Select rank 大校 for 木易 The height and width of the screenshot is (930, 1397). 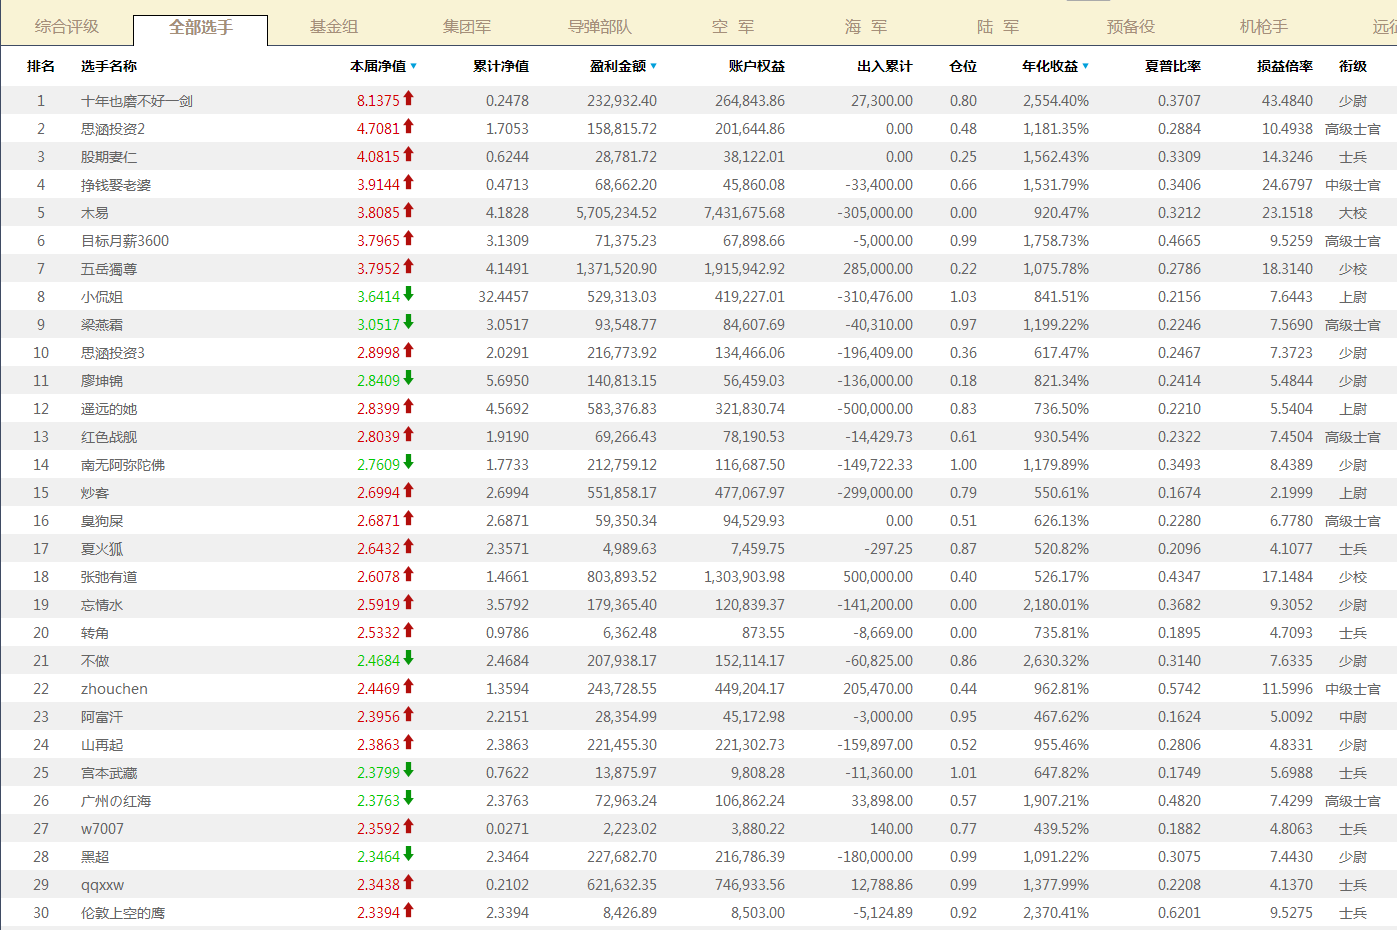click(x=1353, y=213)
